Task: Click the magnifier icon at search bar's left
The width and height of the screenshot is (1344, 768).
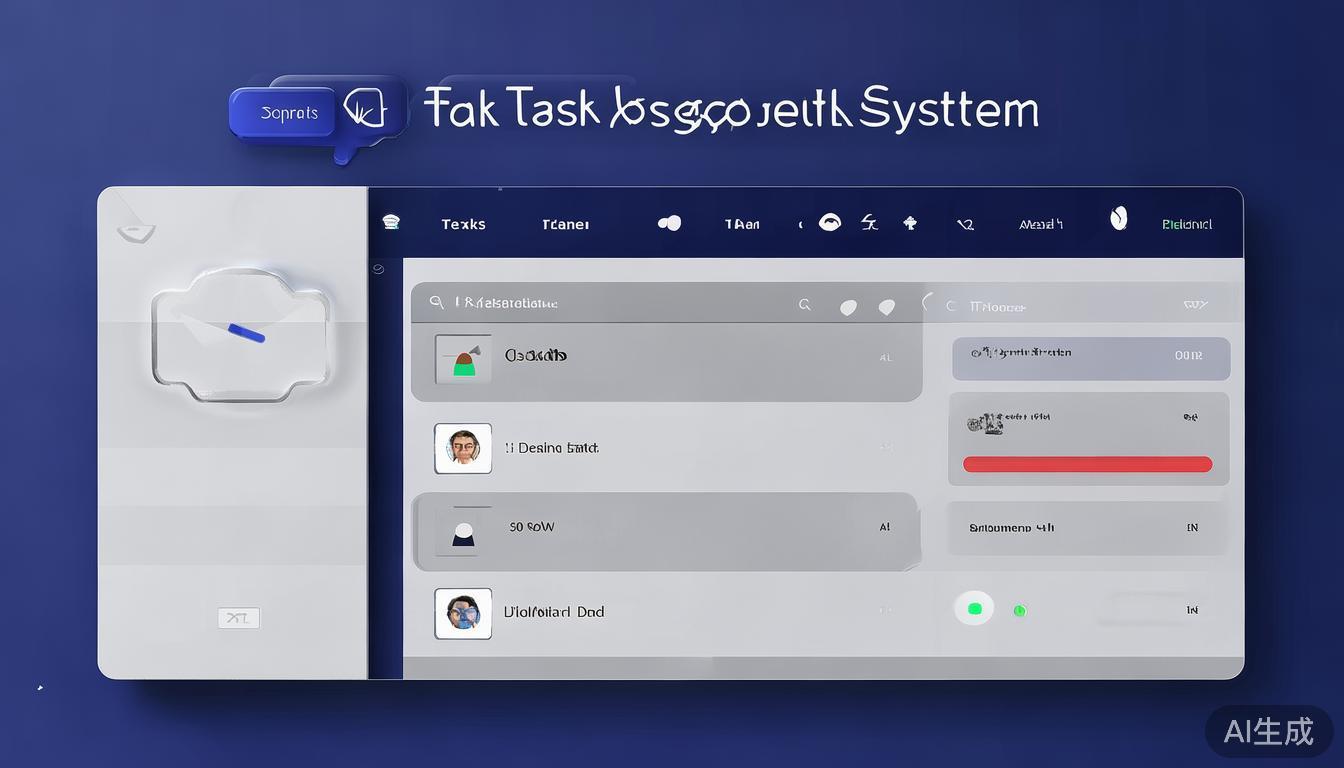Action: [436, 302]
